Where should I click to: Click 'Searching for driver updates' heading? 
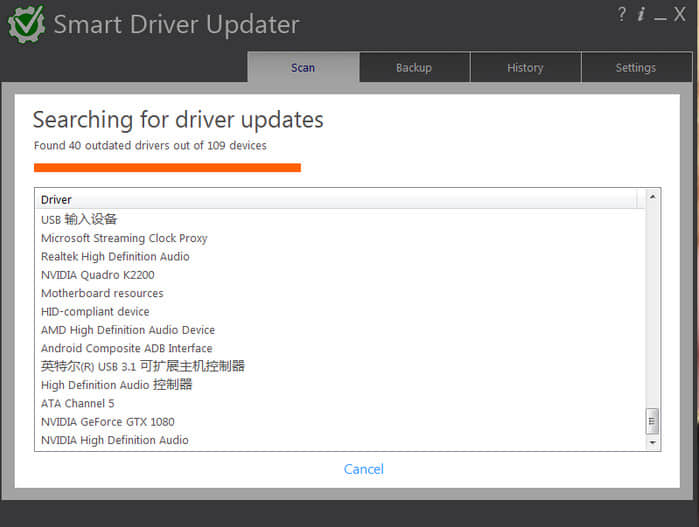(178, 120)
